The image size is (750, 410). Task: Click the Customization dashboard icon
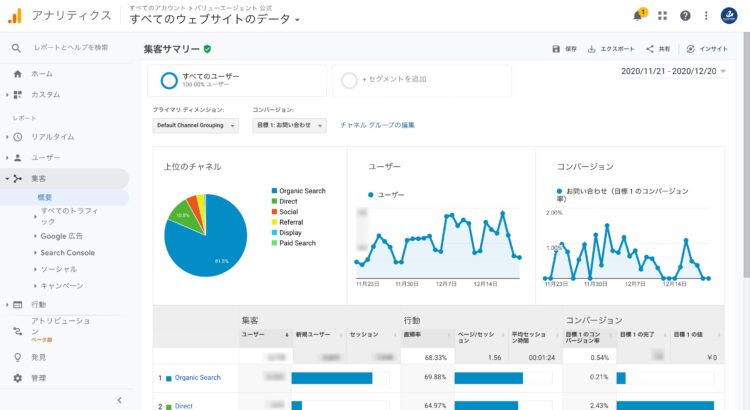point(18,95)
